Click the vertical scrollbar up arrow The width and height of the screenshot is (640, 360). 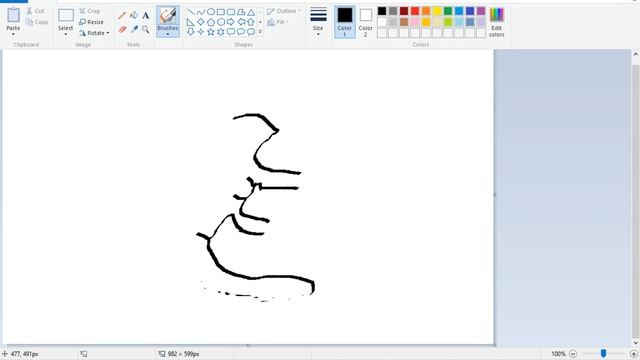point(636,53)
